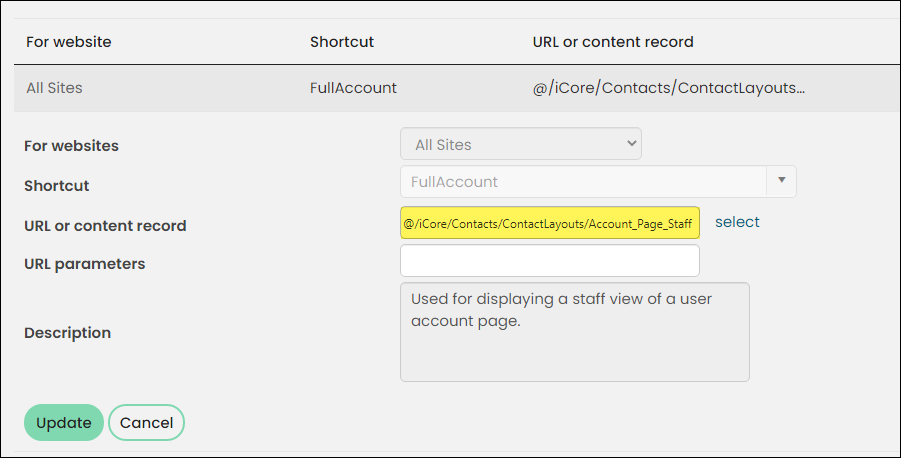Click the URL or content record column header
This screenshot has width=901, height=458.
click(613, 42)
